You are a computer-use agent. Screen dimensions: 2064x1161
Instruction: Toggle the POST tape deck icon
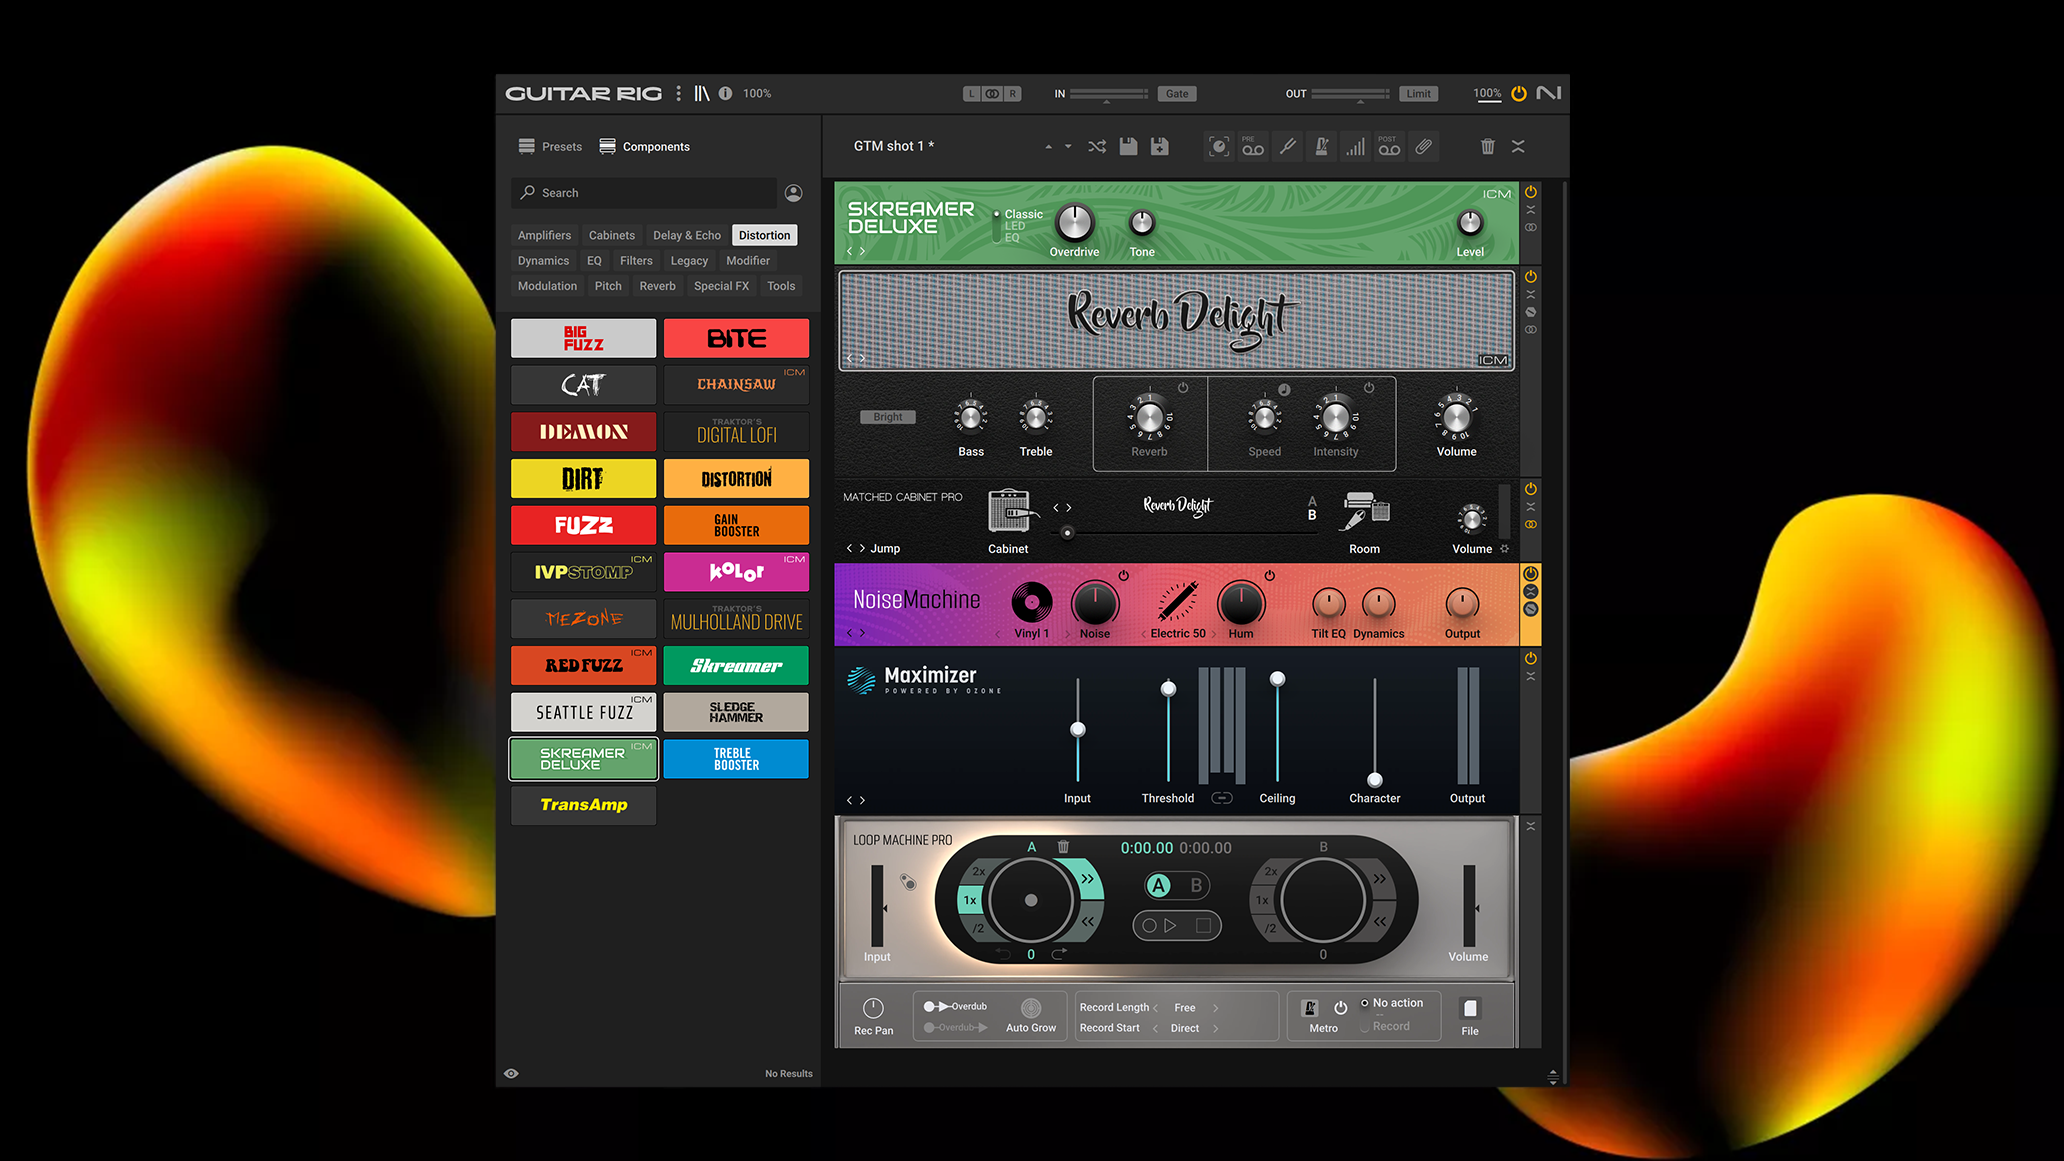pos(1389,147)
